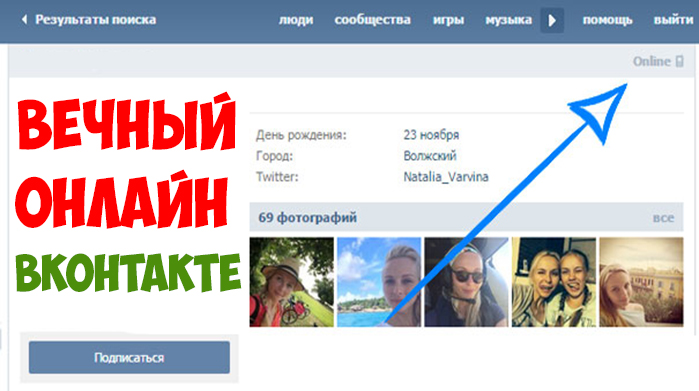
Task: Click the День рождения label
Action: point(301,135)
